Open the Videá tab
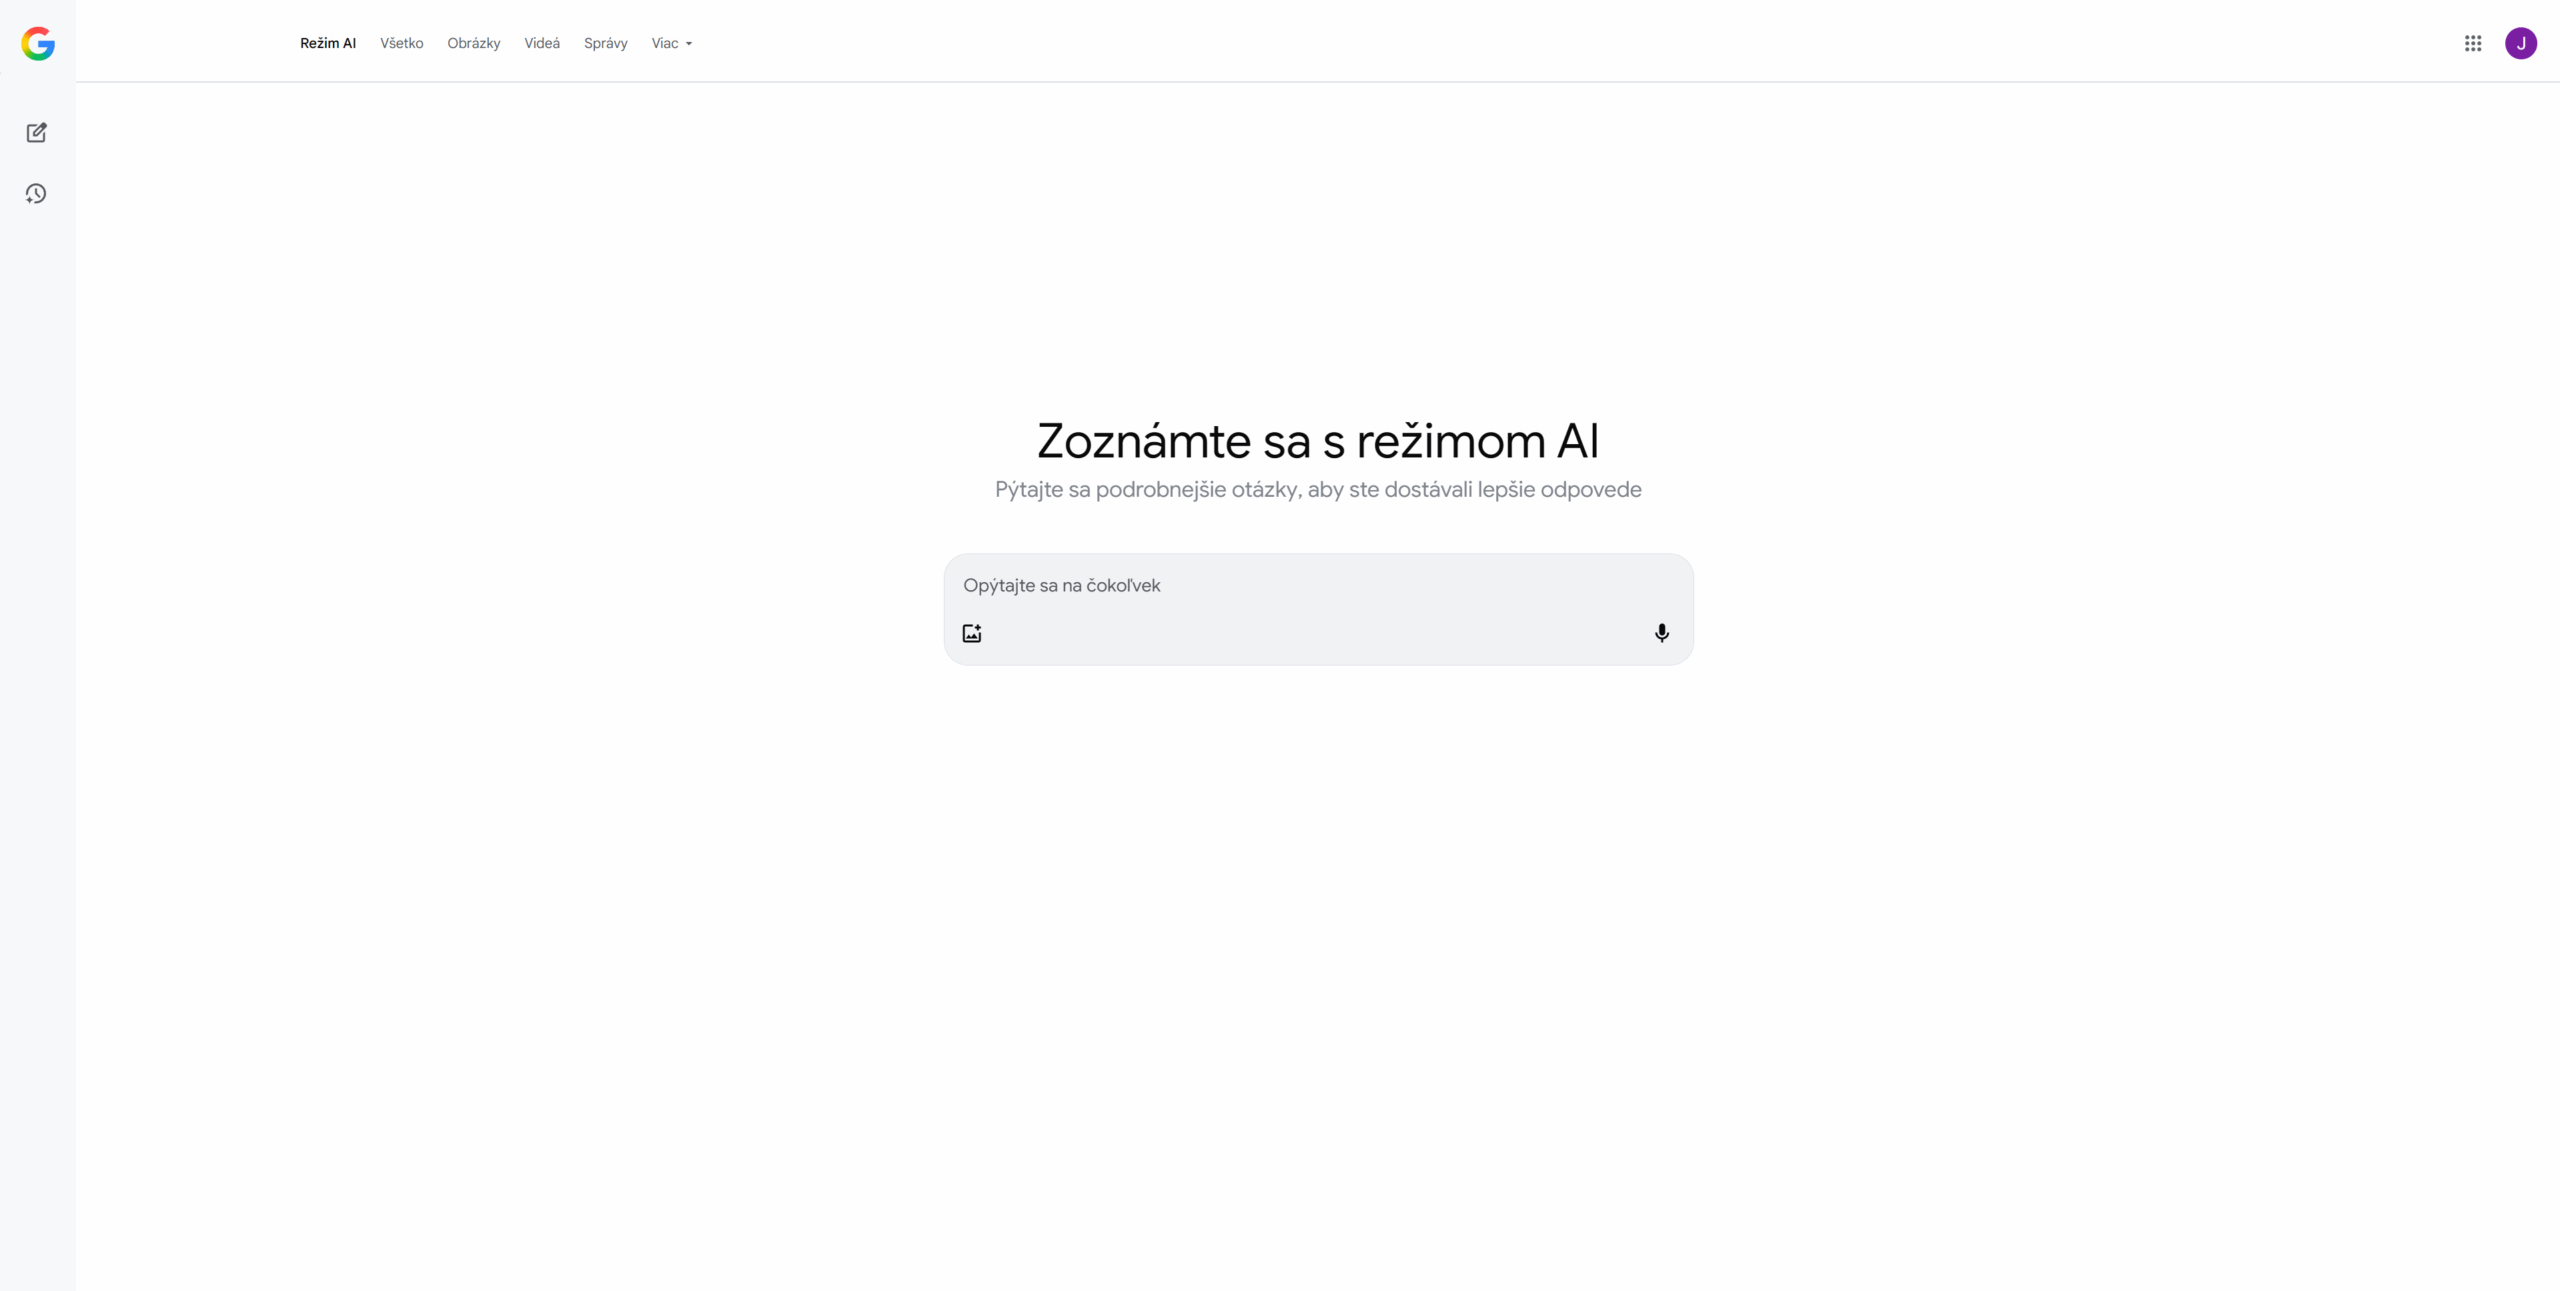The height and width of the screenshot is (1291, 2560). click(x=542, y=43)
